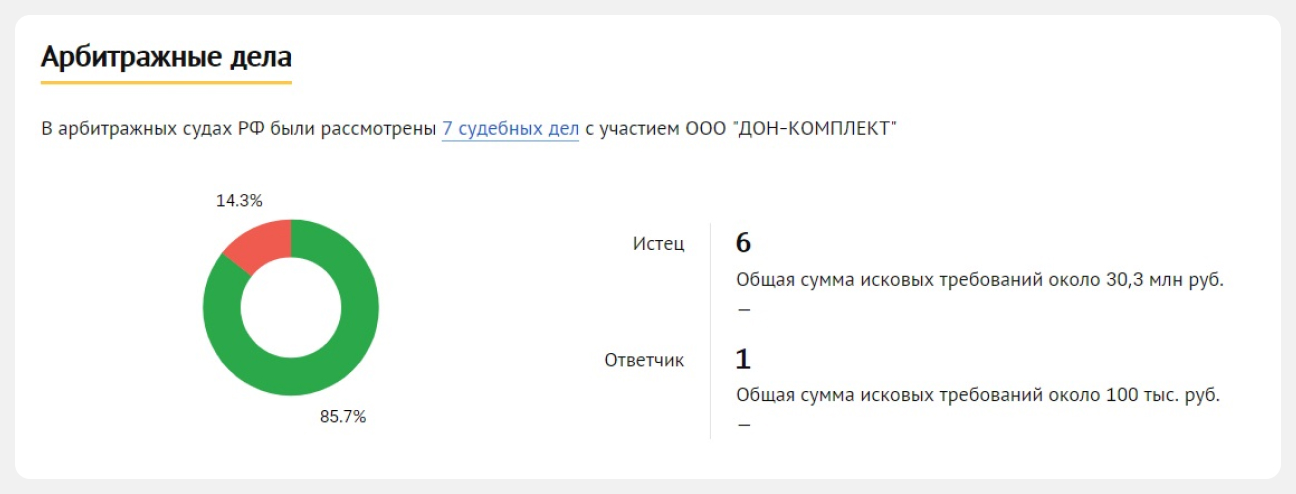
Task: Select the 14.3% chart label
Action: click(239, 201)
